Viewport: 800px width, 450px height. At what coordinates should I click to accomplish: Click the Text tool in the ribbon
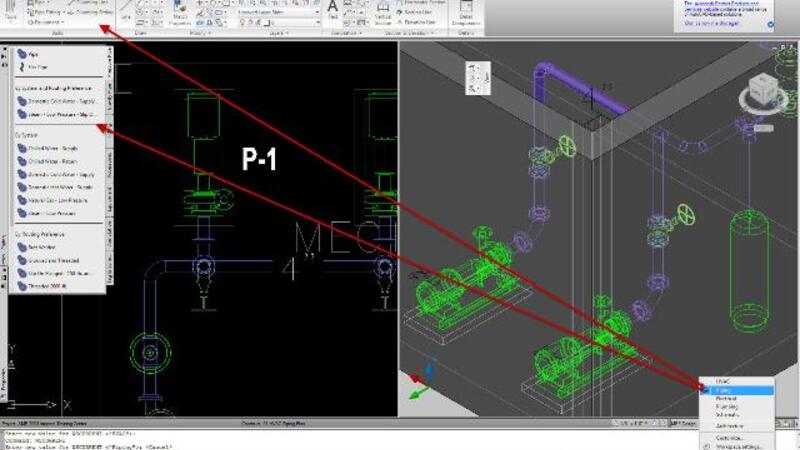[x=332, y=13]
